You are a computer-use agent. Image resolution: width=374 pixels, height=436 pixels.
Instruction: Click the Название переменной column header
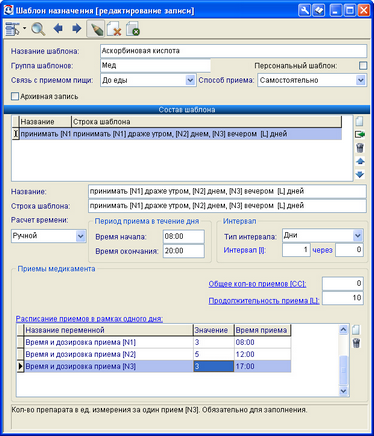108,330
